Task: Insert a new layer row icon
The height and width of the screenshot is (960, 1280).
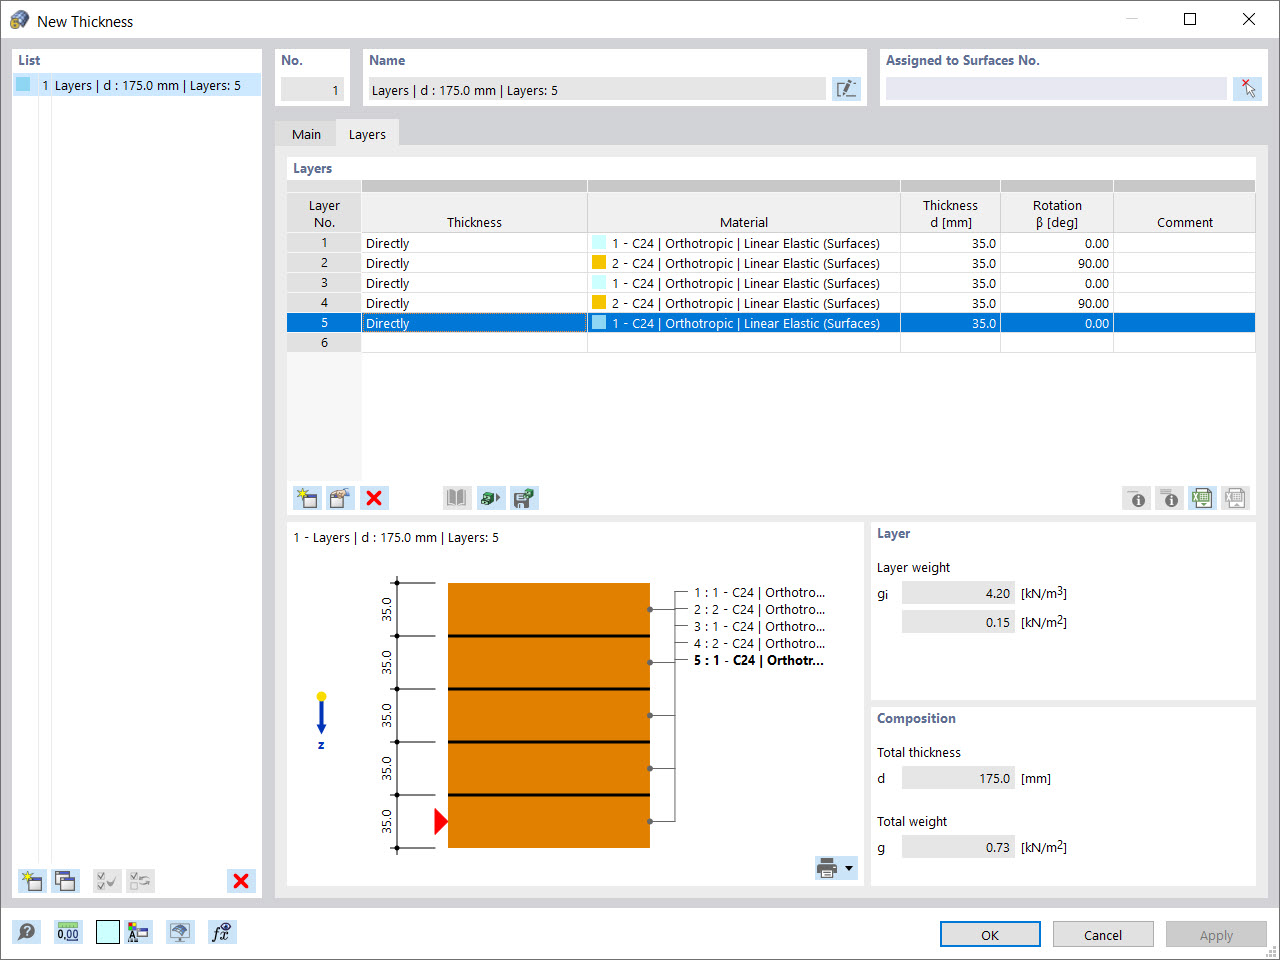Action: pos(307,498)
